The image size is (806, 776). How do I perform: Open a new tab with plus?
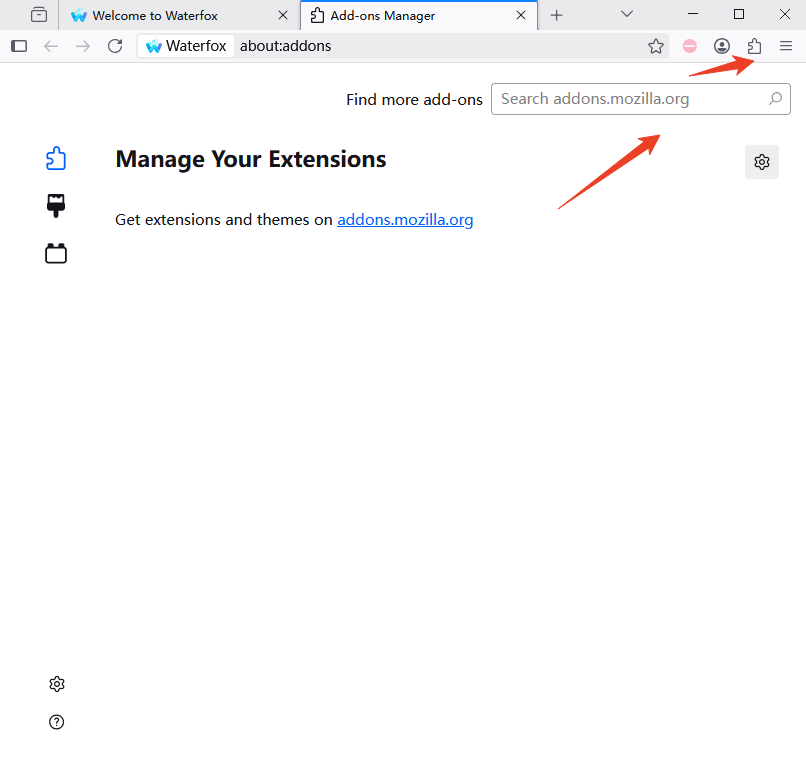(x=556, y=15)
